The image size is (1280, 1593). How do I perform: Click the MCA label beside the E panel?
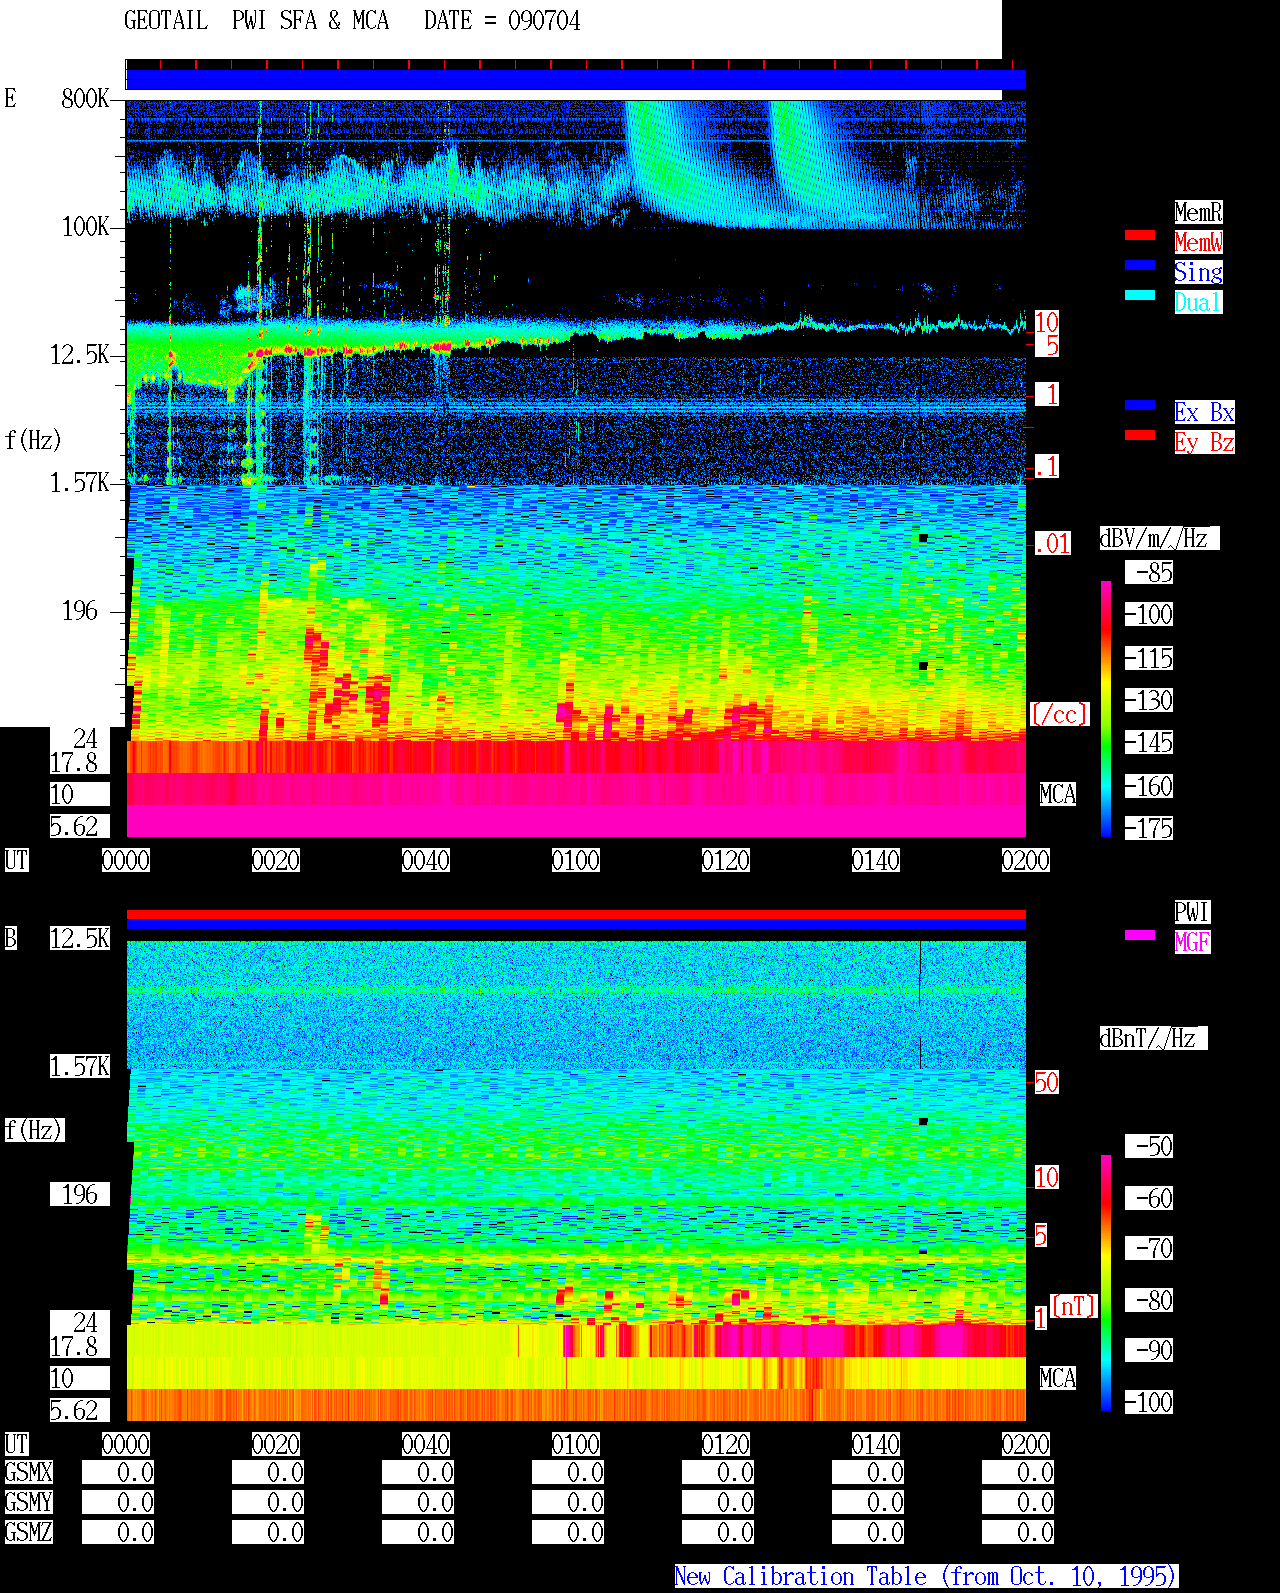tap(1058, 794)
